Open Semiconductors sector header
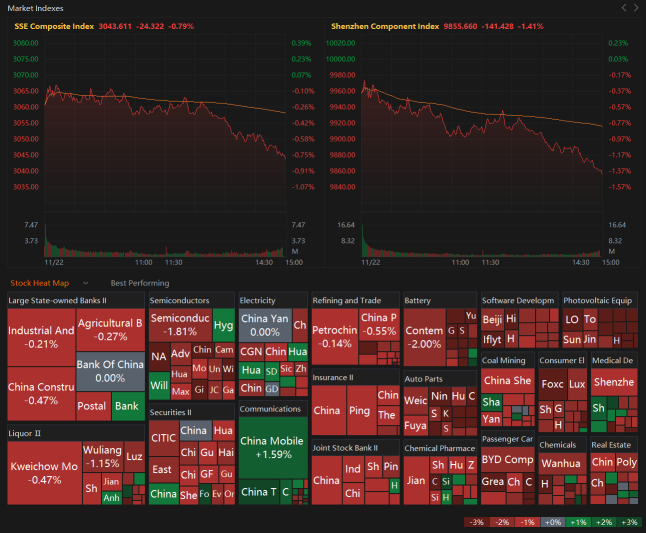 click(192, 300)
